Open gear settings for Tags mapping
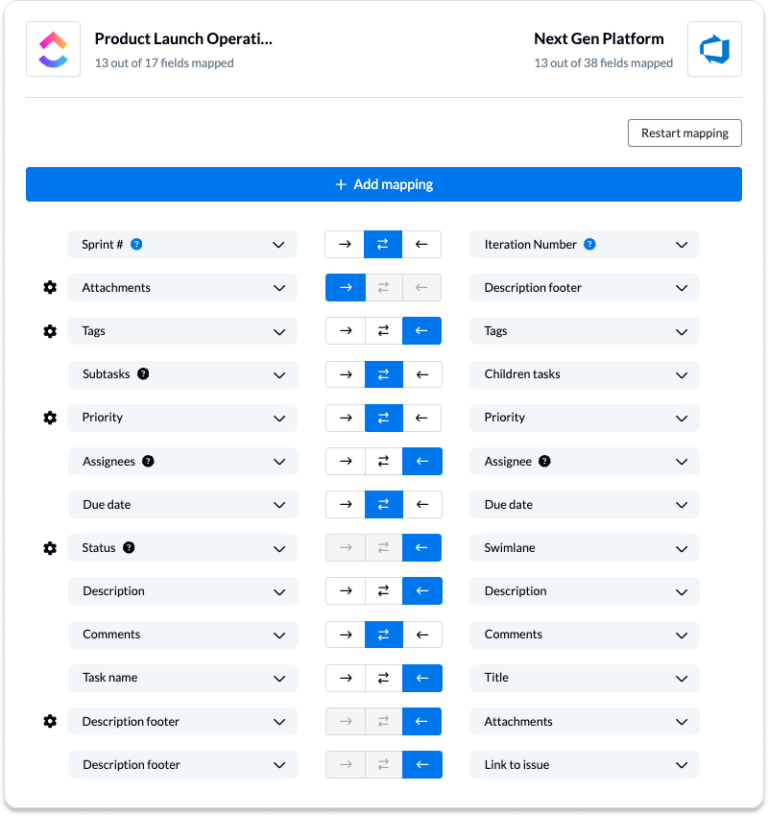Image resolution: width=768 pixels, height=816 pixels. [50, 331]
